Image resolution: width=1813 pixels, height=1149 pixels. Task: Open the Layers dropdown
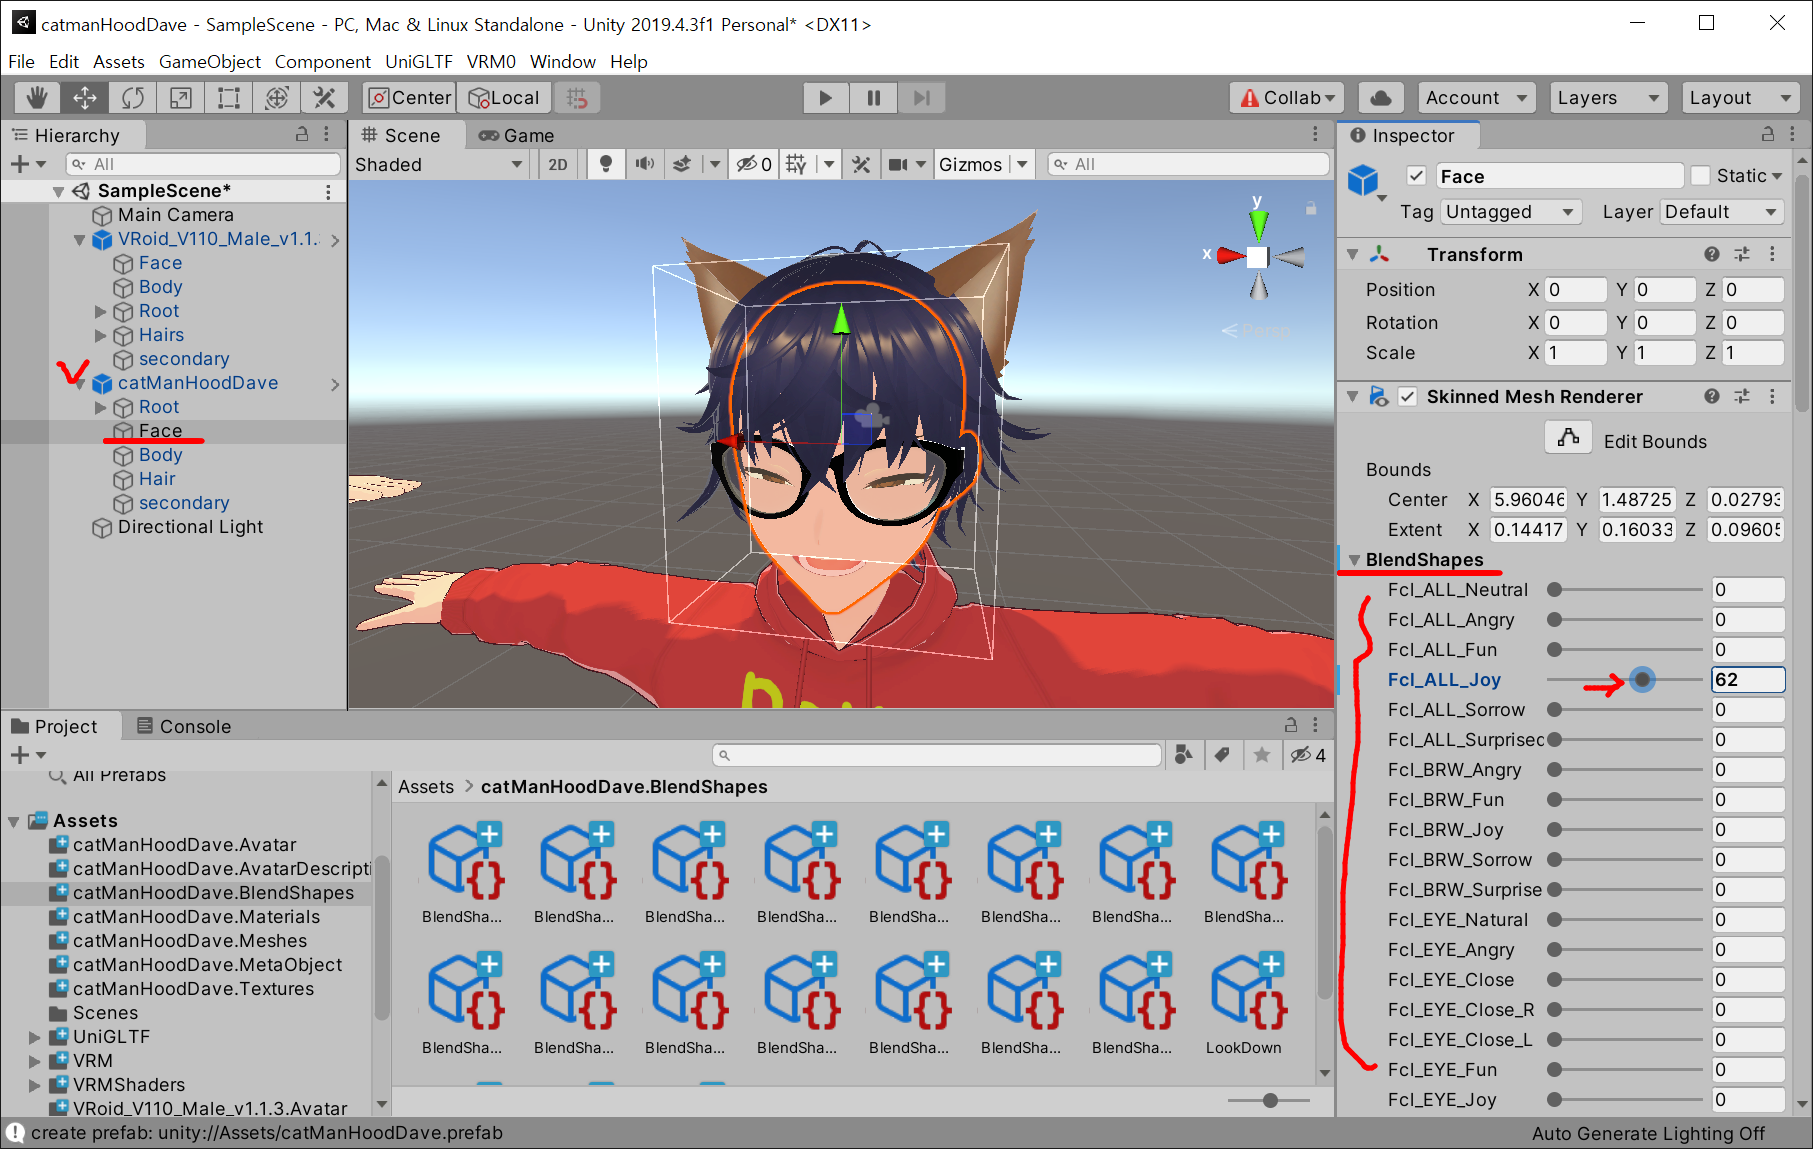tap(1608, 98)
